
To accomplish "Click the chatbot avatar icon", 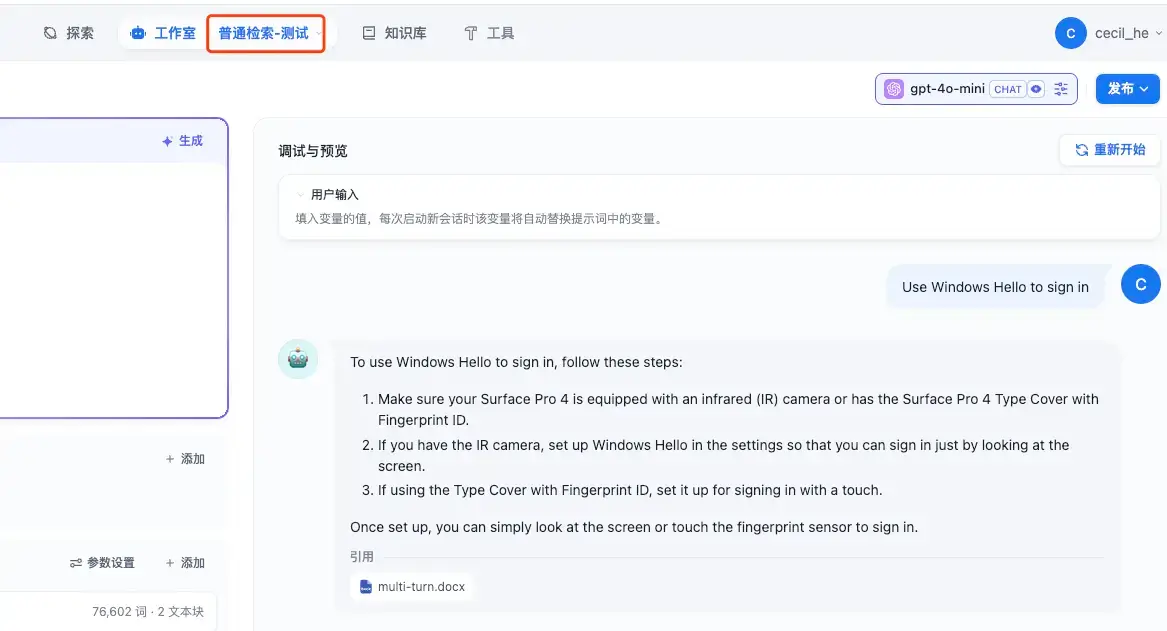I will (x=298, y=359).
